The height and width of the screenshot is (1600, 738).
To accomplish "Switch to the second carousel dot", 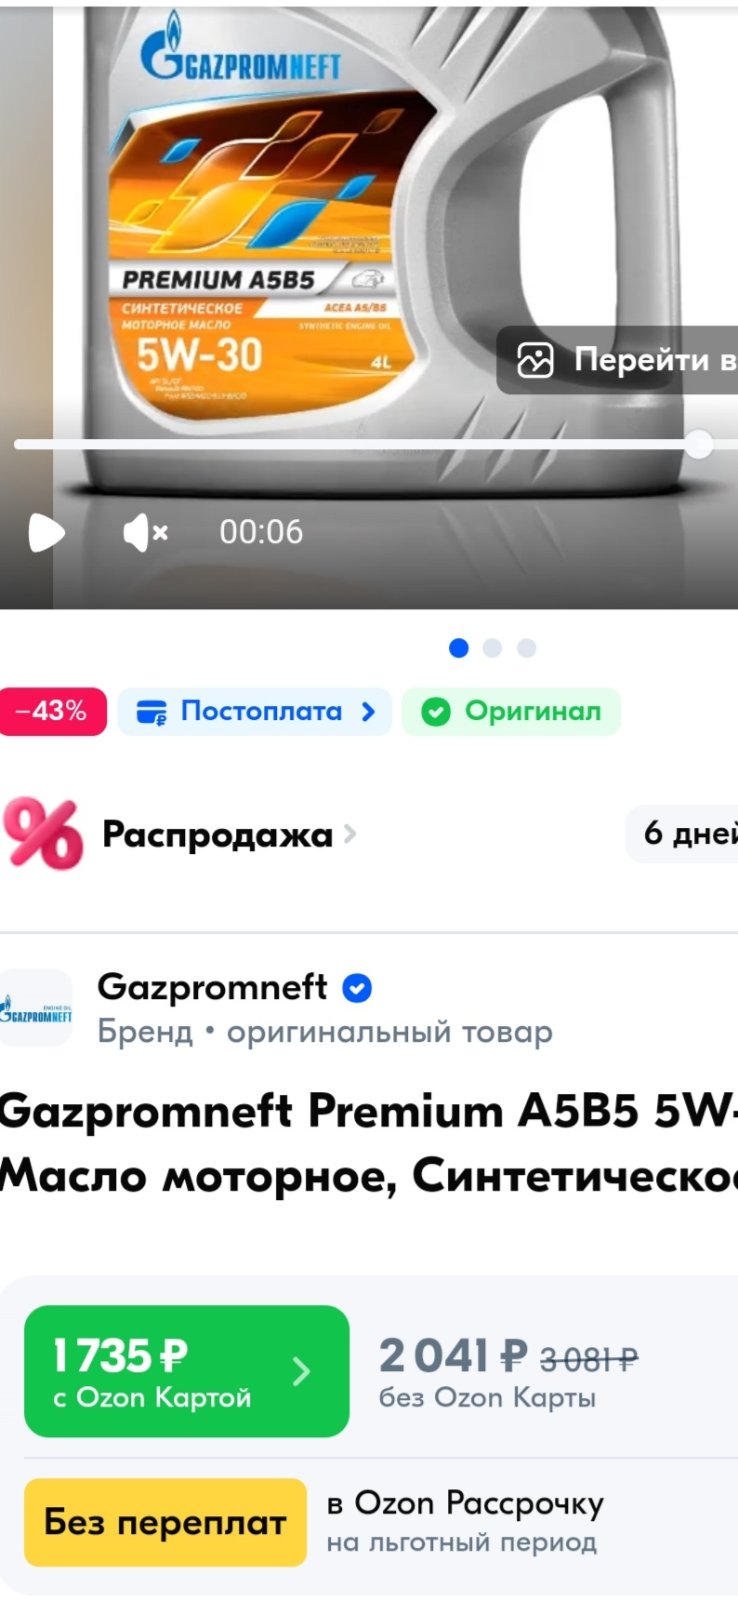I will coord(492,648).
